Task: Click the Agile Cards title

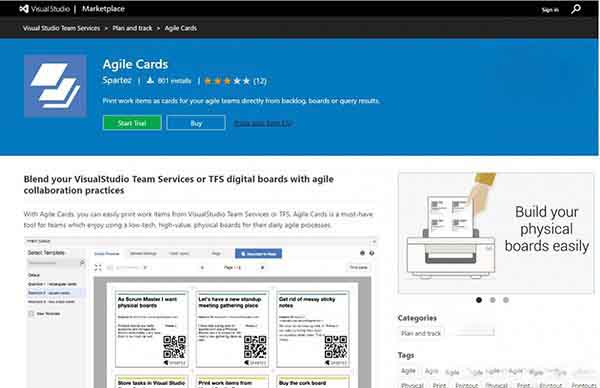Action: click(x=135, y=64)
